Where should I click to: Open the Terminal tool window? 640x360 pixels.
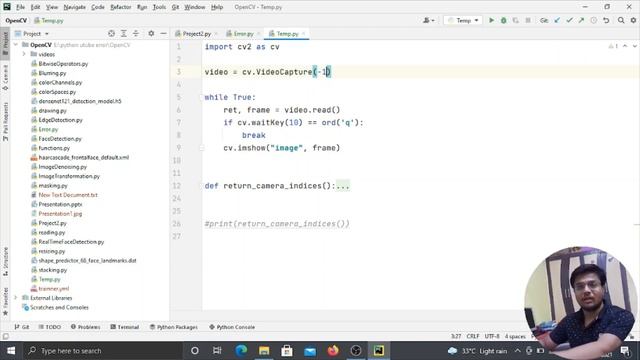coord(125,327)
